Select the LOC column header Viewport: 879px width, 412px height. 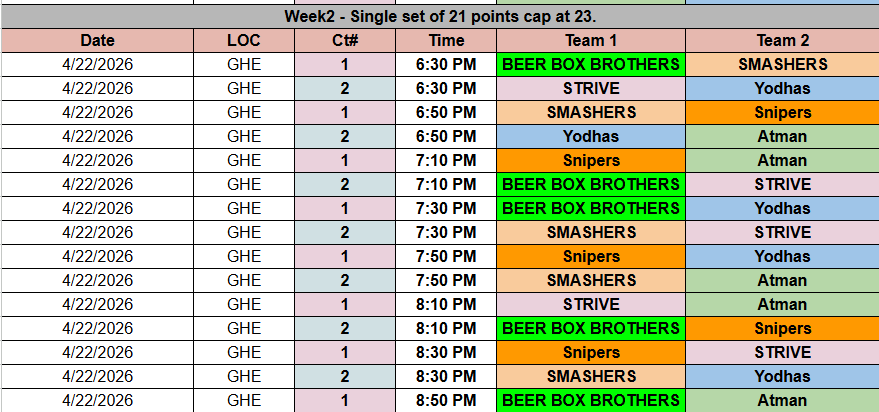[x=244, y=41]
